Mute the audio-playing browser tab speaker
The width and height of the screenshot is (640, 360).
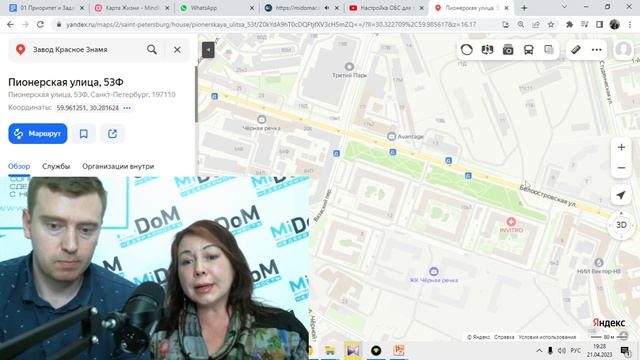click(327, 8)
